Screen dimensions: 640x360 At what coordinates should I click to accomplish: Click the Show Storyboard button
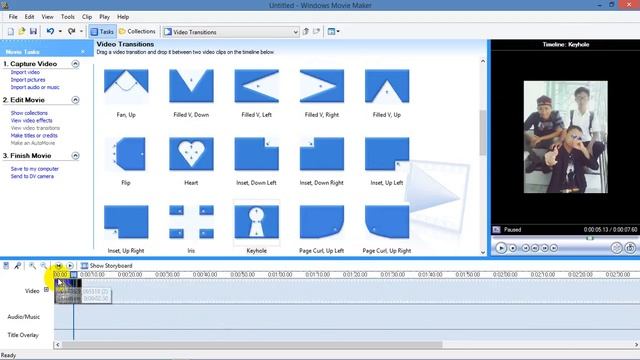(x=107, y=266)
